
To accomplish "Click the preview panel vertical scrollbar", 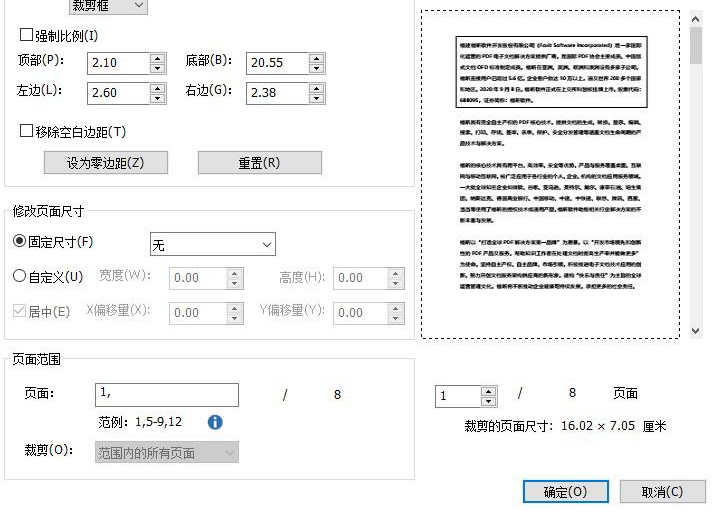I will pyautogui.click(x=696, y=180).
